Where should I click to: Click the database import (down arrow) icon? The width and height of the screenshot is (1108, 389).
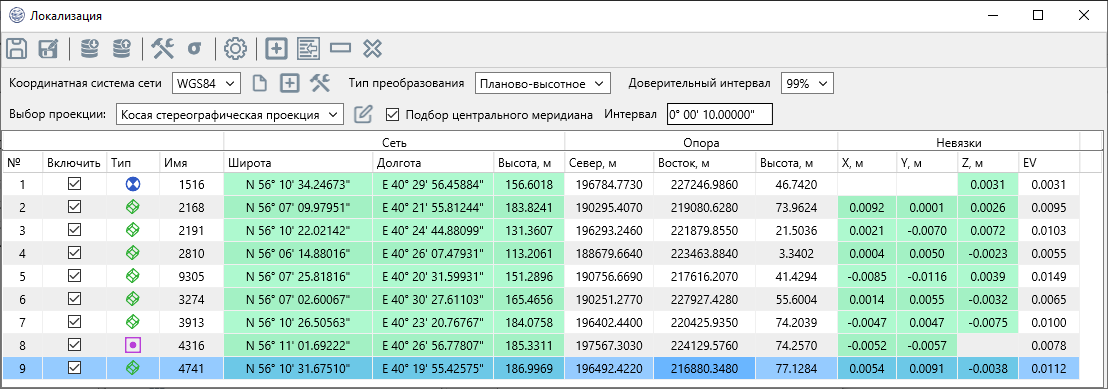coord(89,48)
